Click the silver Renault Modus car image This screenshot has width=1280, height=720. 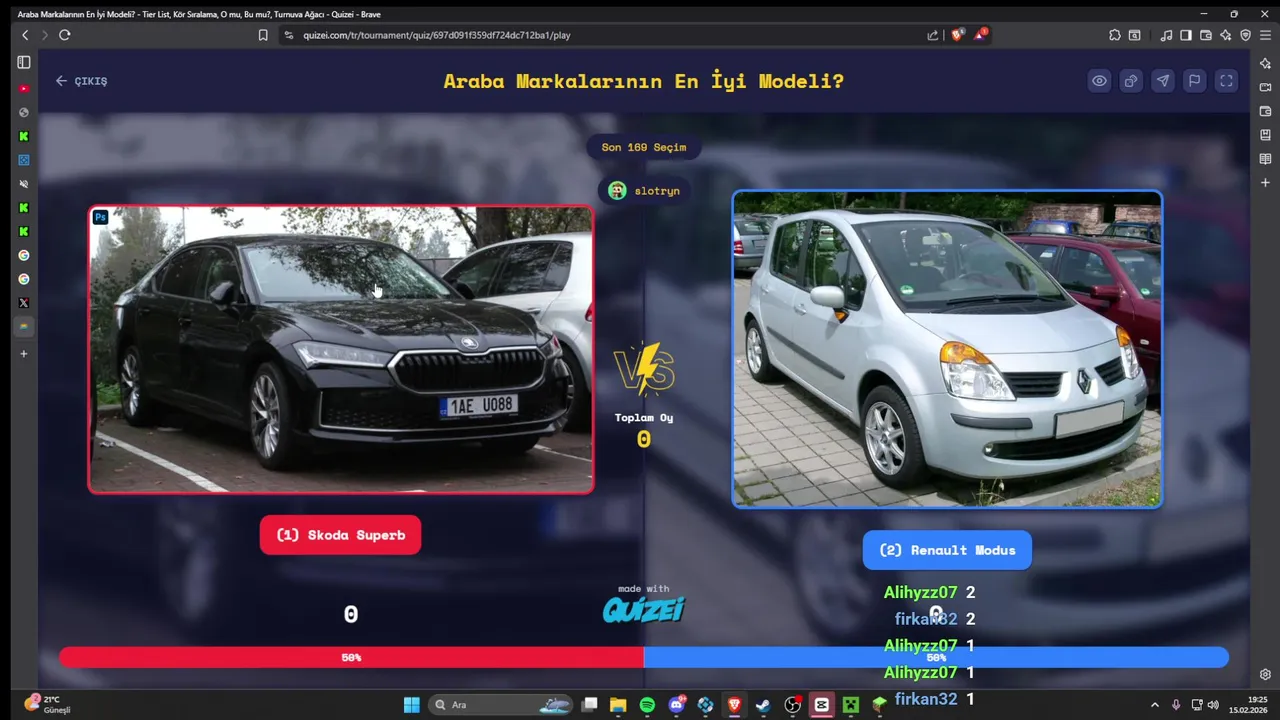947,349
